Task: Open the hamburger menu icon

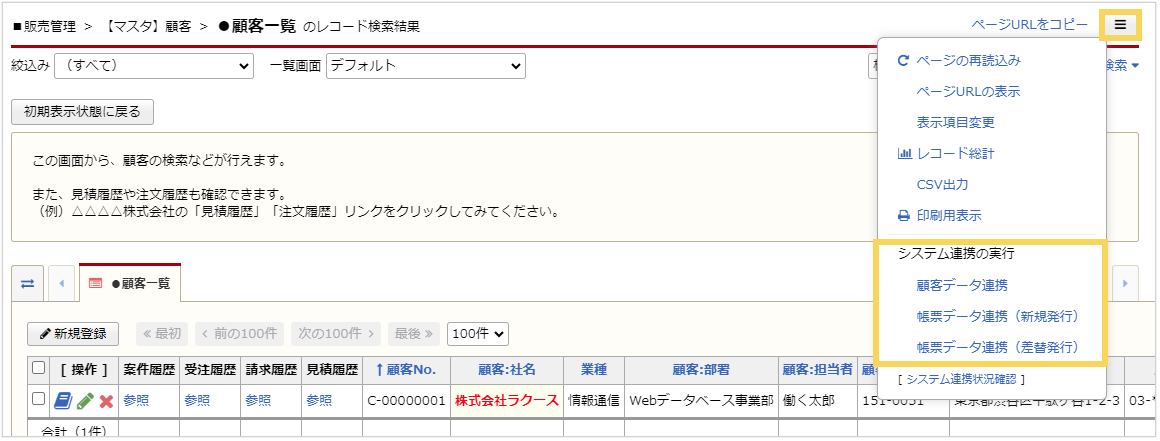Action: pyautogui.click(x=1120, y=25)
